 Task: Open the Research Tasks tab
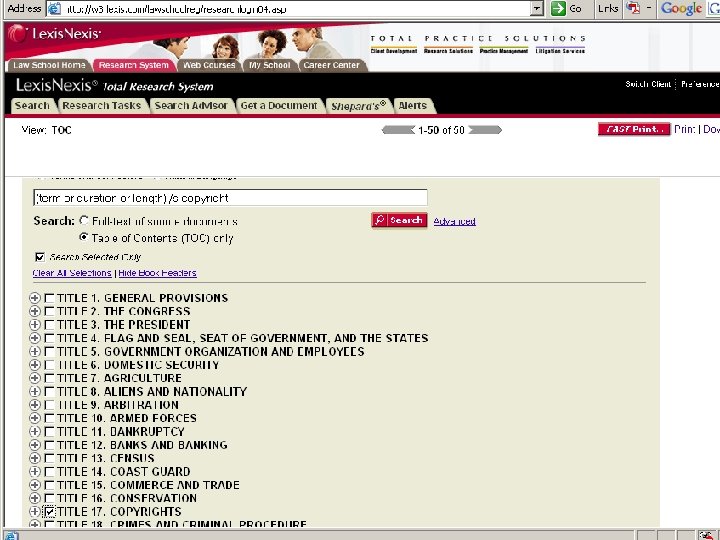pos(102,106)
